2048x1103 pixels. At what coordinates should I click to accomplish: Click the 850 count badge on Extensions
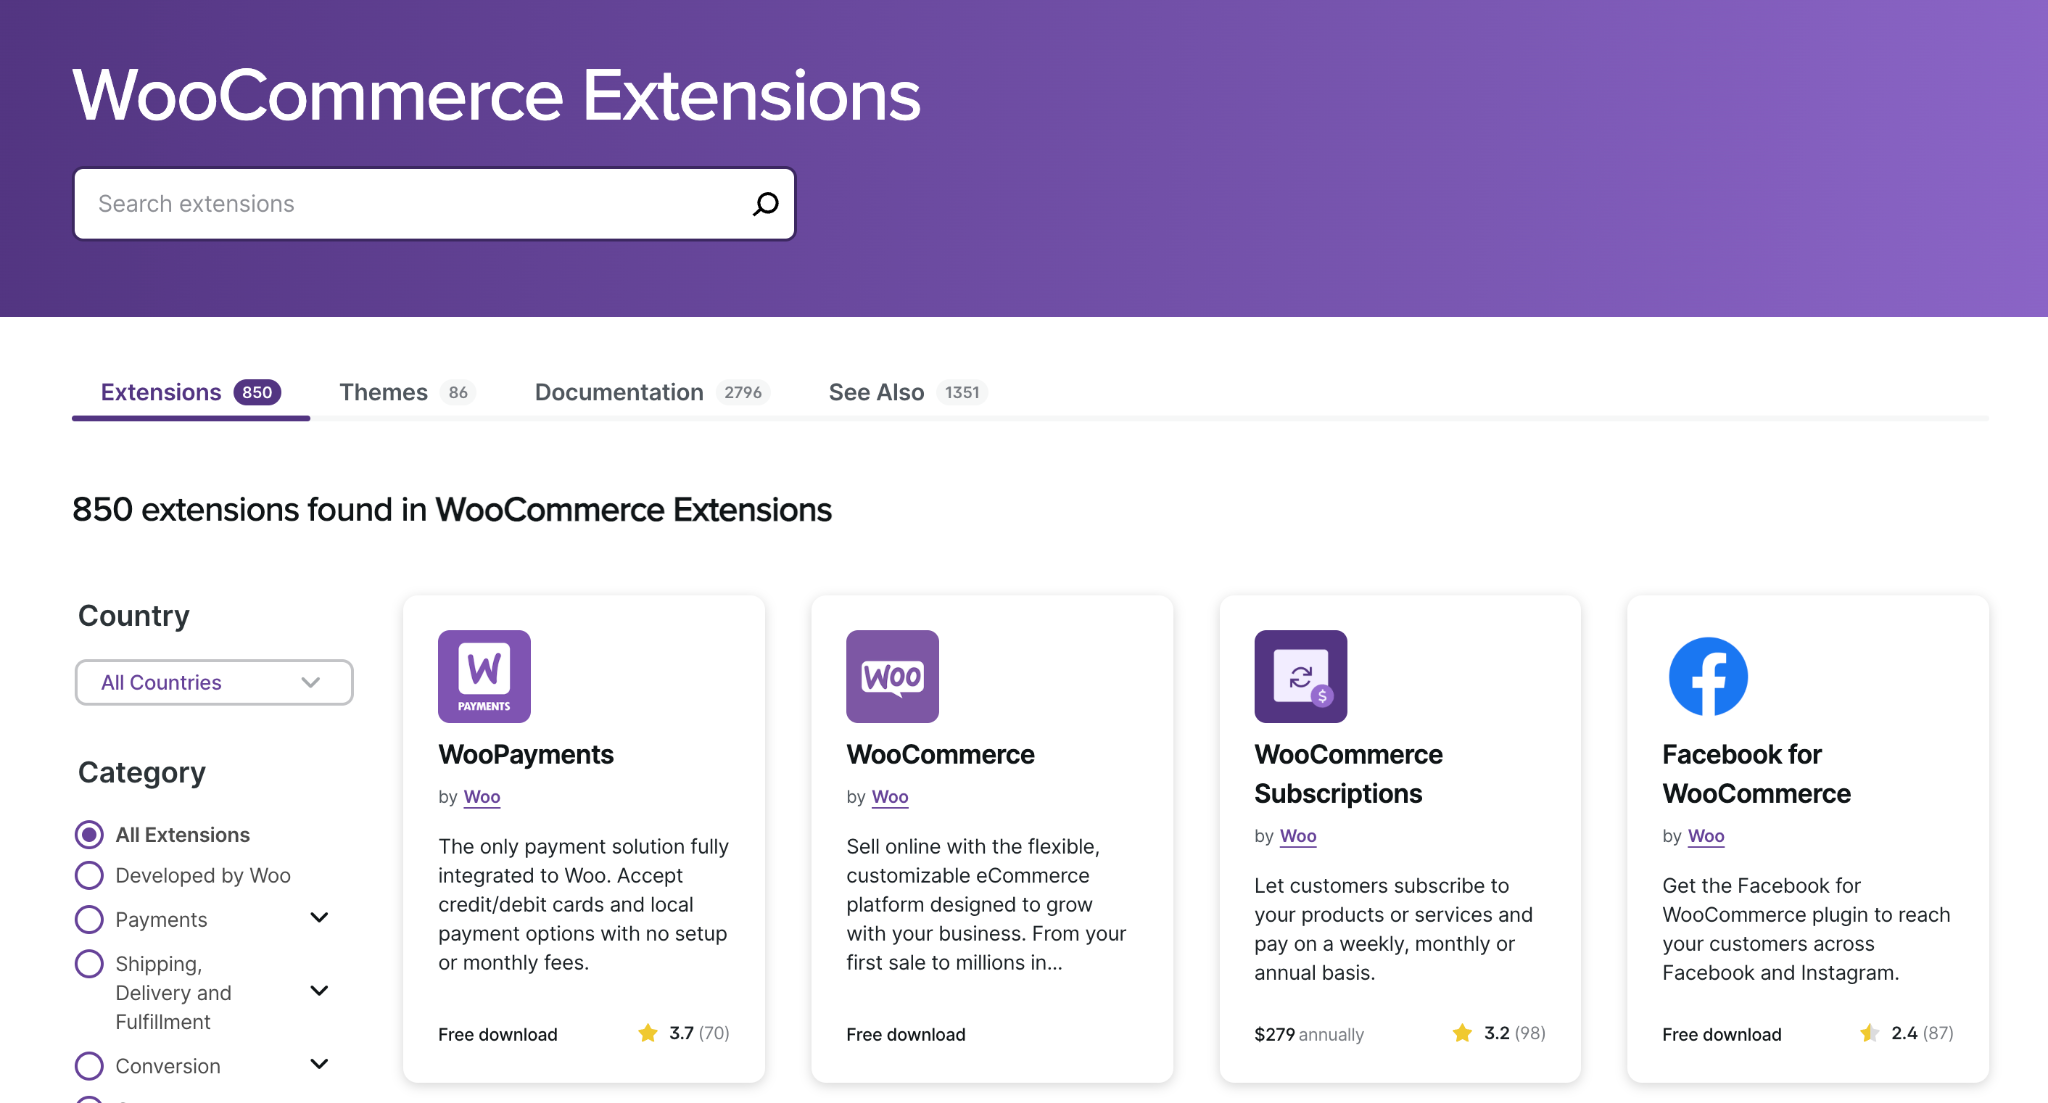[x=257, y=392]
